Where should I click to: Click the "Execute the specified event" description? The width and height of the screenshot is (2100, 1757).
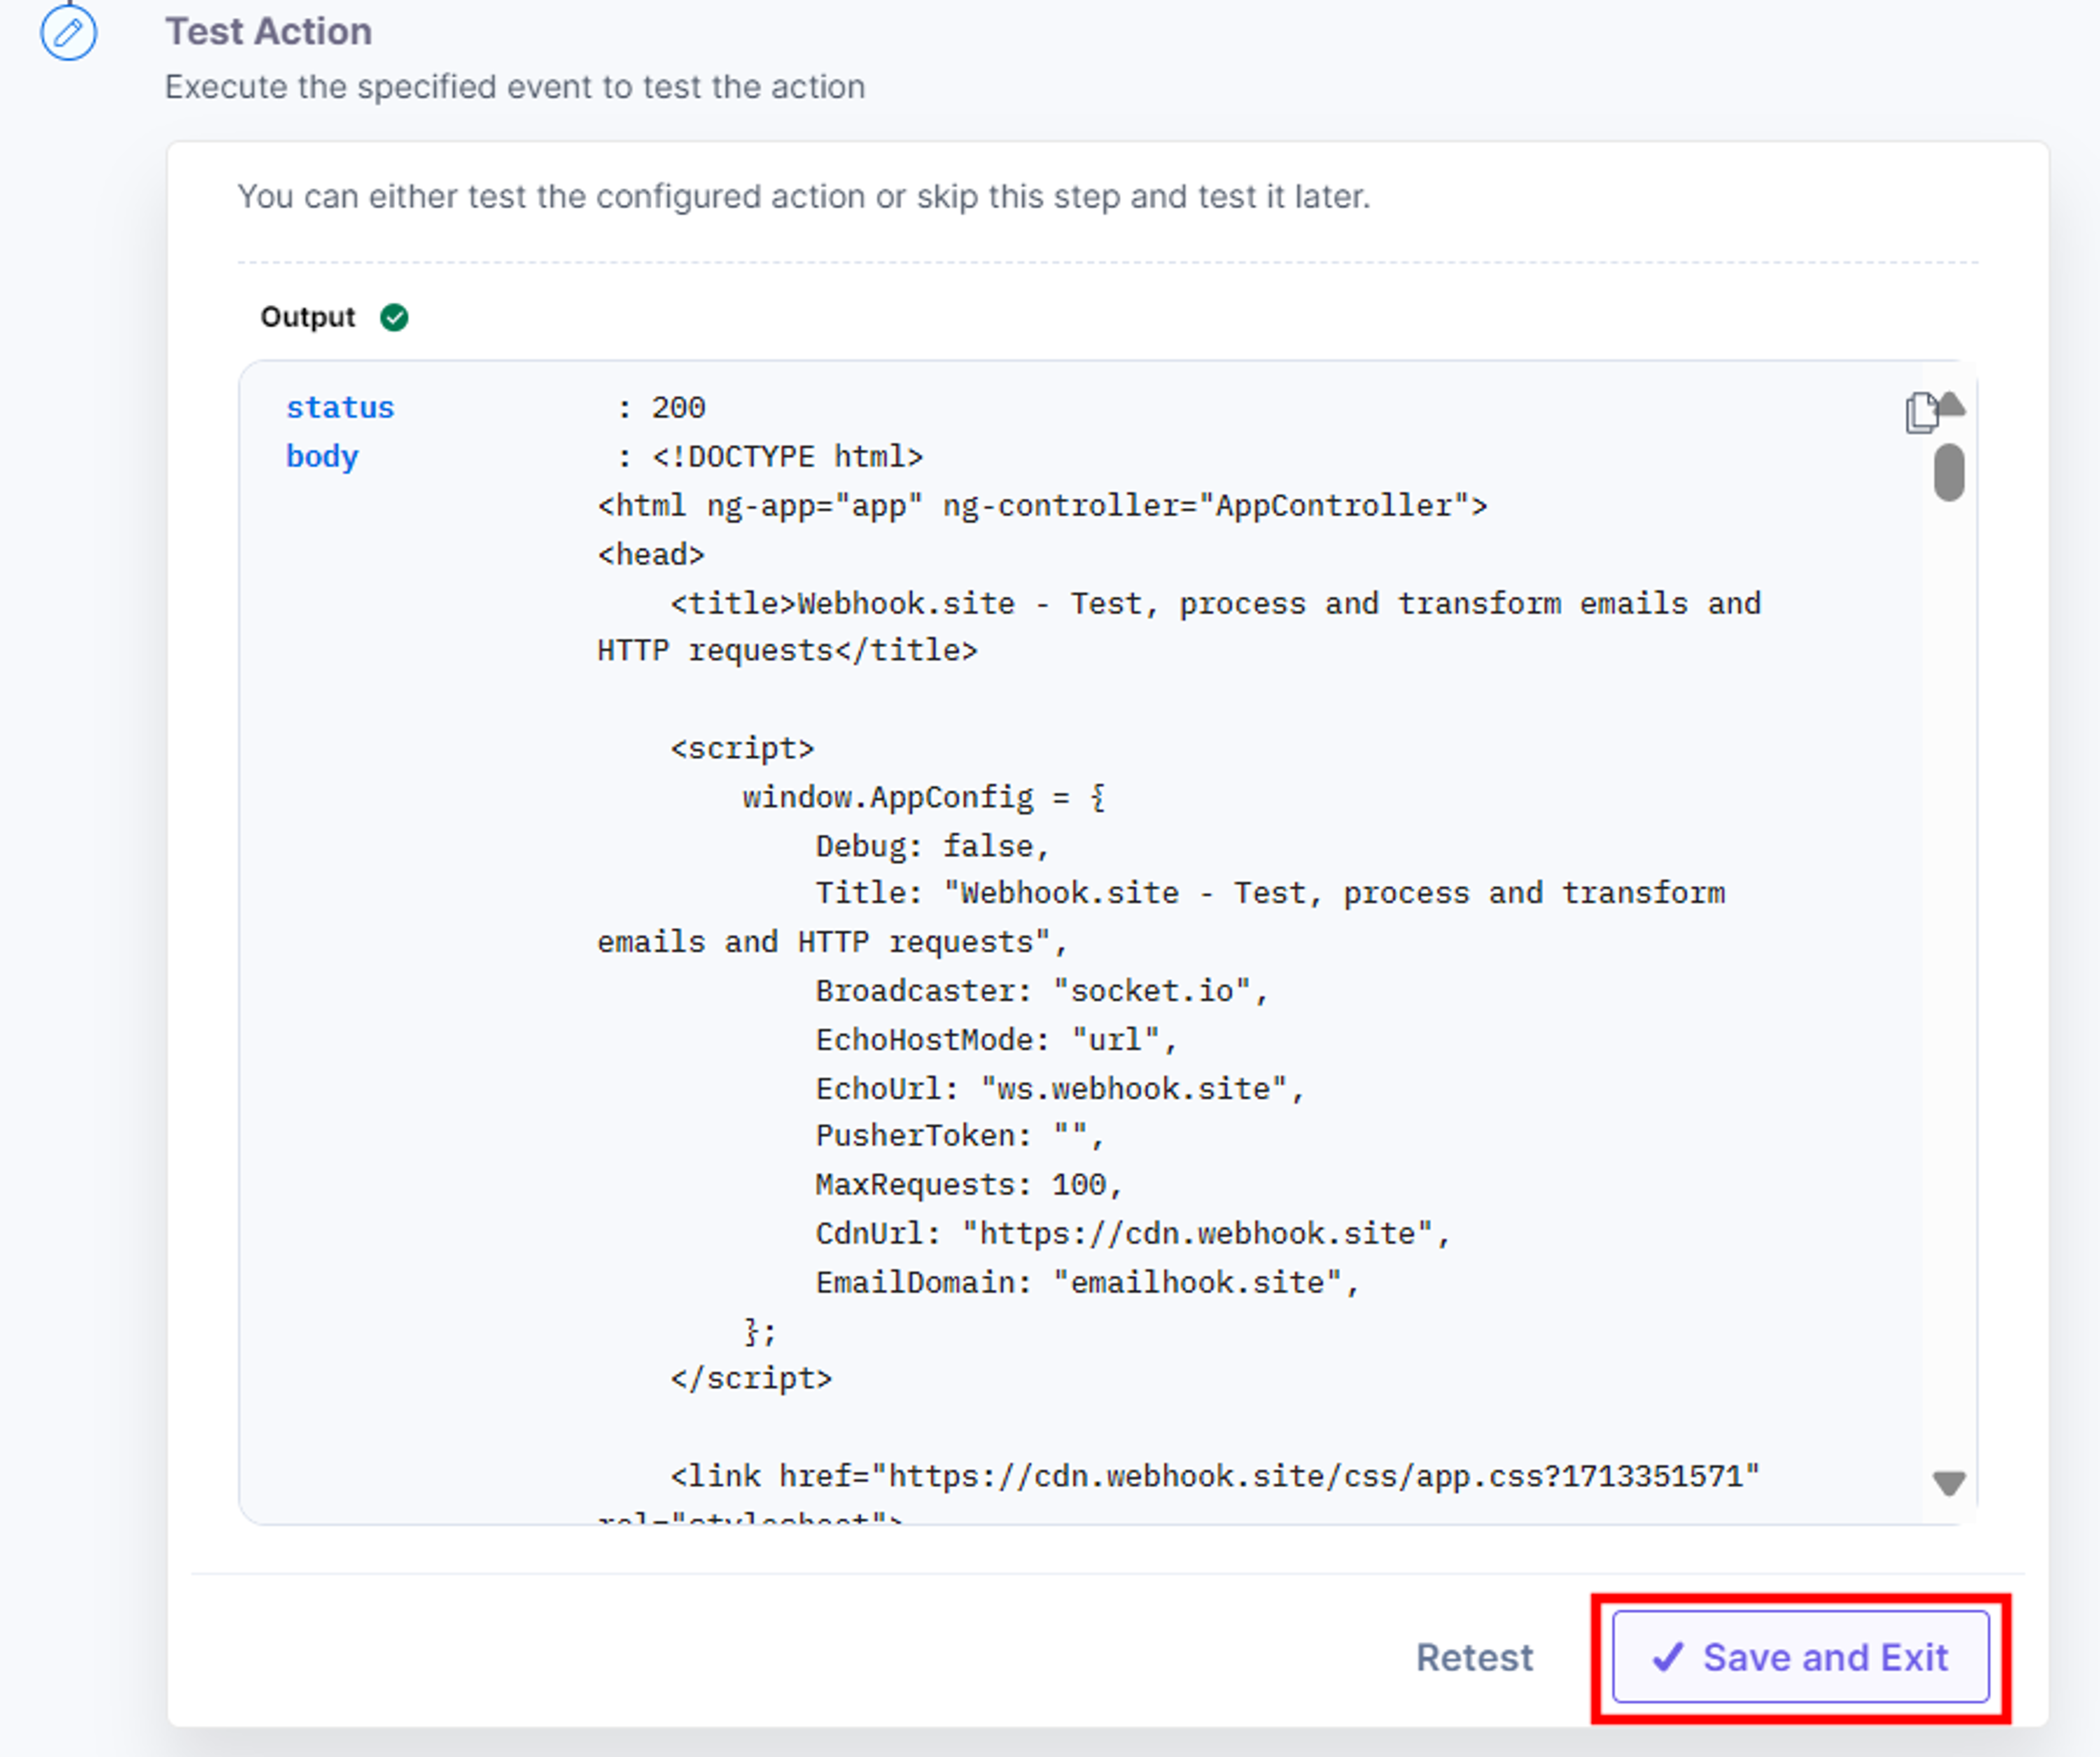515,87
